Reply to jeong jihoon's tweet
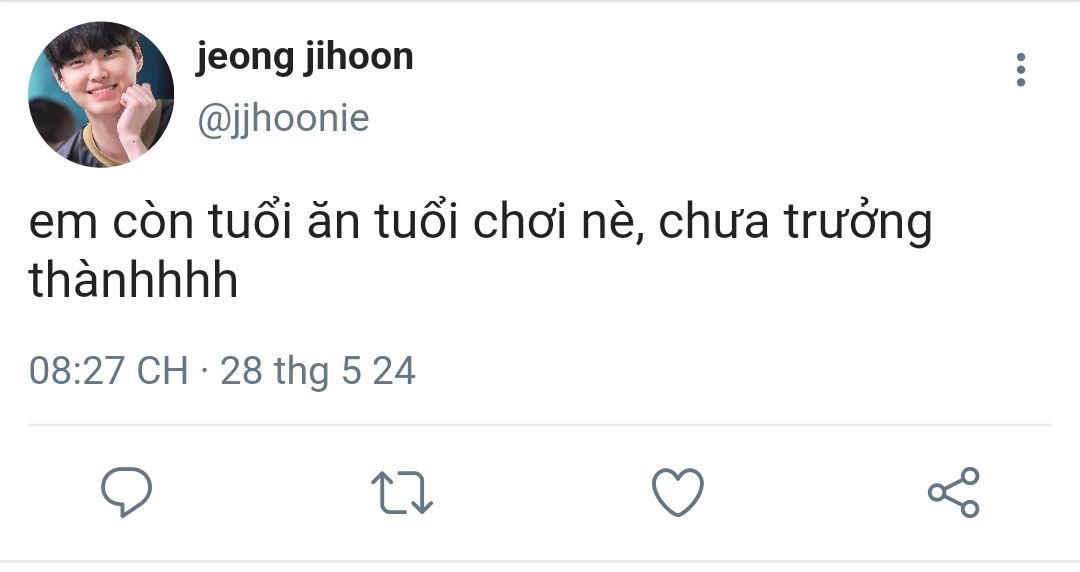Viewport: 1080px width, 572px height. (127, 491)
